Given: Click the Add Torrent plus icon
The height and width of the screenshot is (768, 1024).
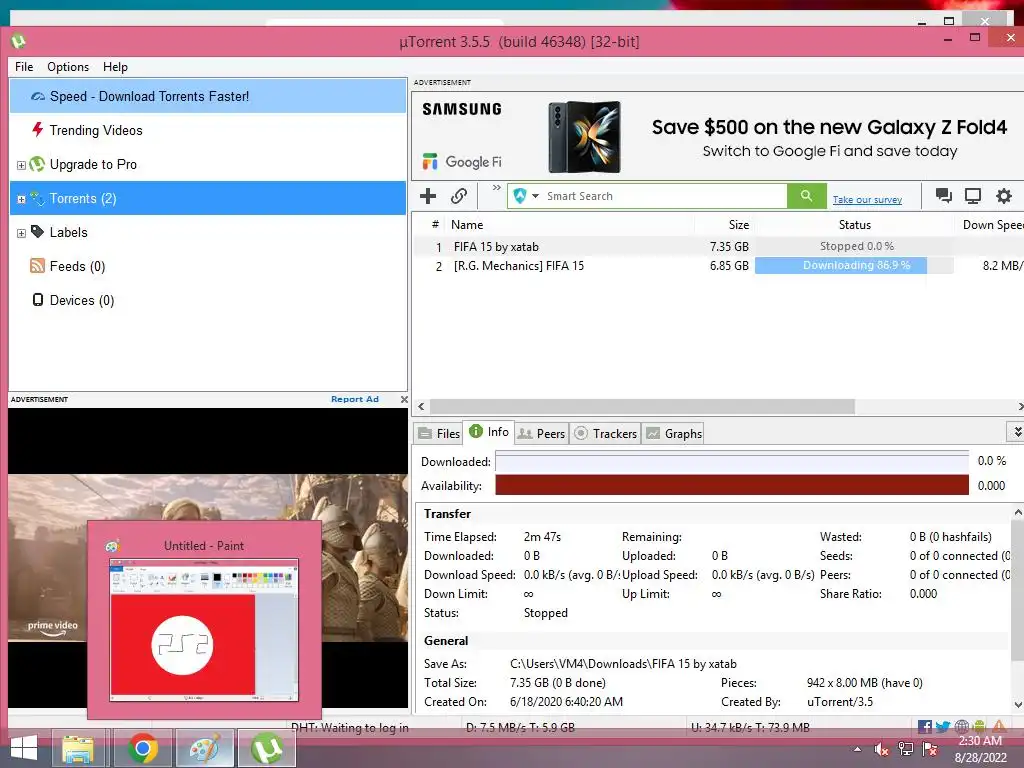Looking at the screenshot, I should 428,196.
